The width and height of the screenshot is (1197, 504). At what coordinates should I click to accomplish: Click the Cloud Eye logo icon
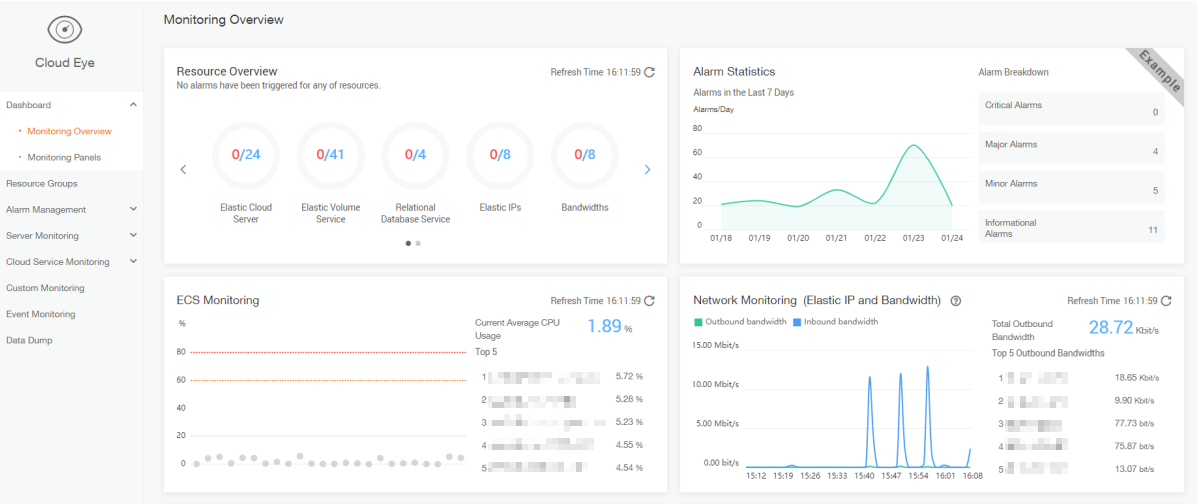pos(65,30)
